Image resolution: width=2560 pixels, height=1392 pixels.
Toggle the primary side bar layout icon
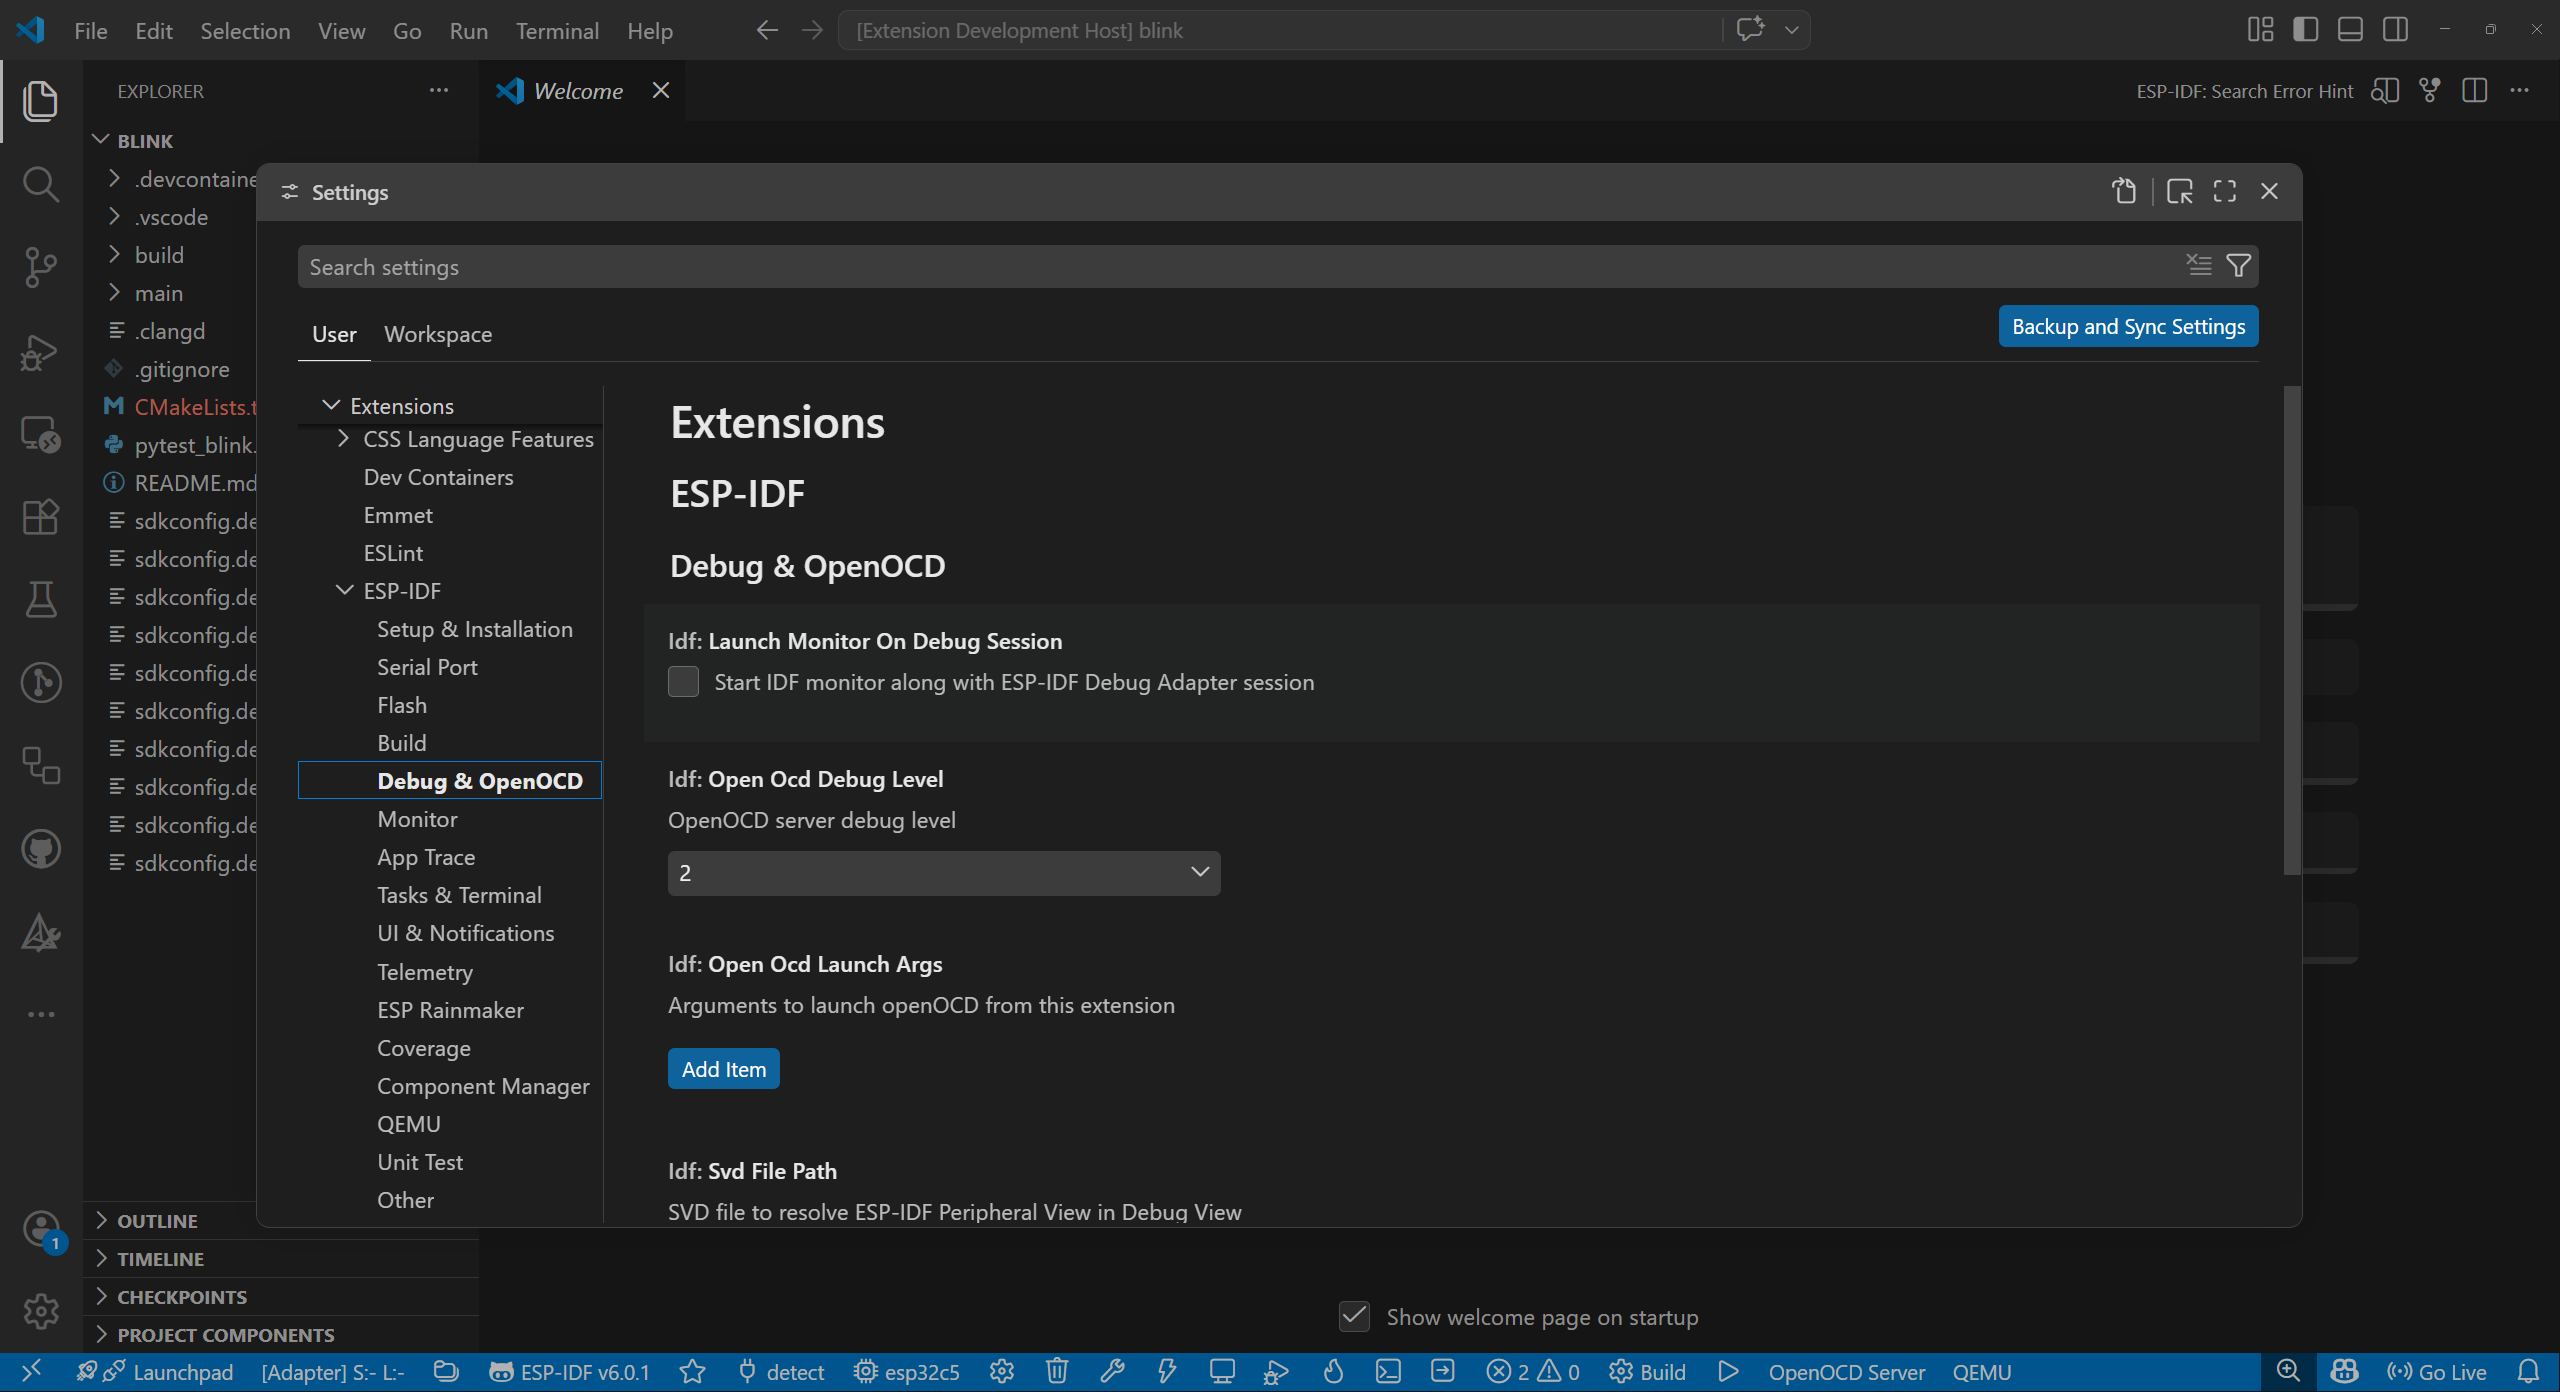(x=2305, y=30)
